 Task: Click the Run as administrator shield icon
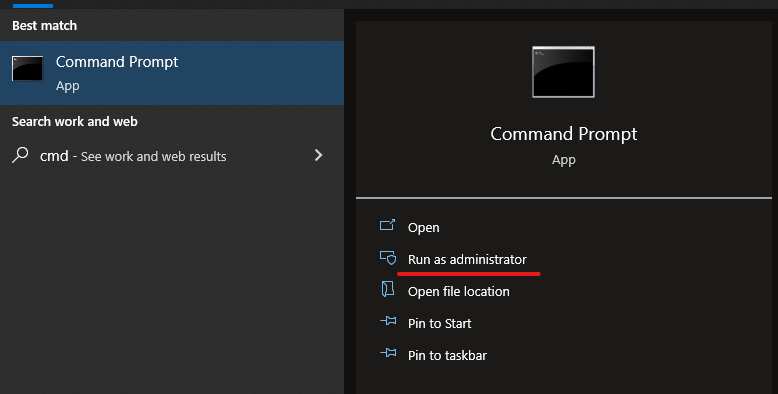388,258
